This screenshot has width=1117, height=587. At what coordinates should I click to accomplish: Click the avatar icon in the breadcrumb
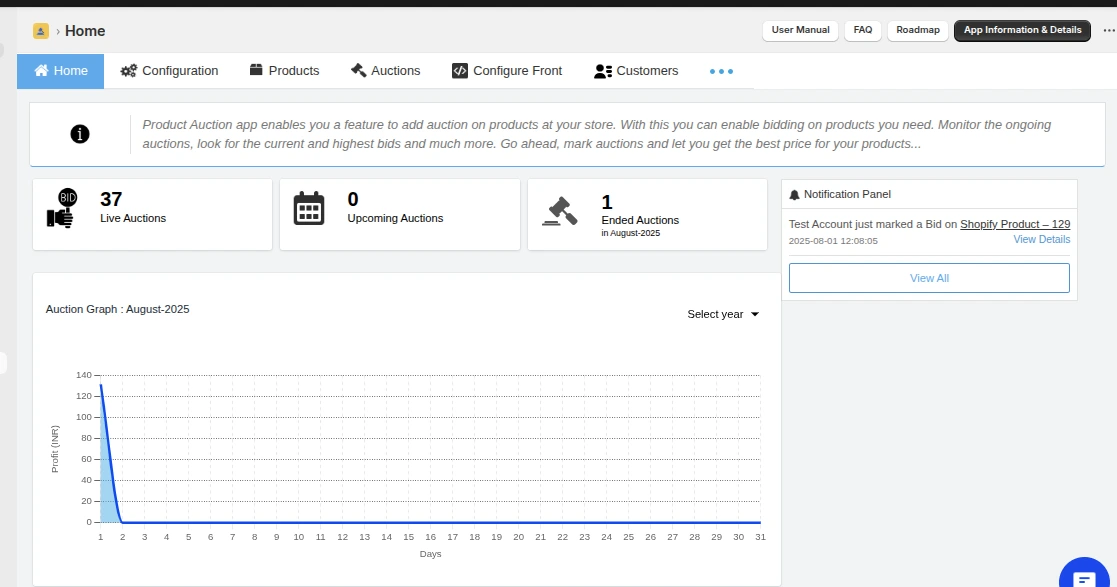[40, 31]
